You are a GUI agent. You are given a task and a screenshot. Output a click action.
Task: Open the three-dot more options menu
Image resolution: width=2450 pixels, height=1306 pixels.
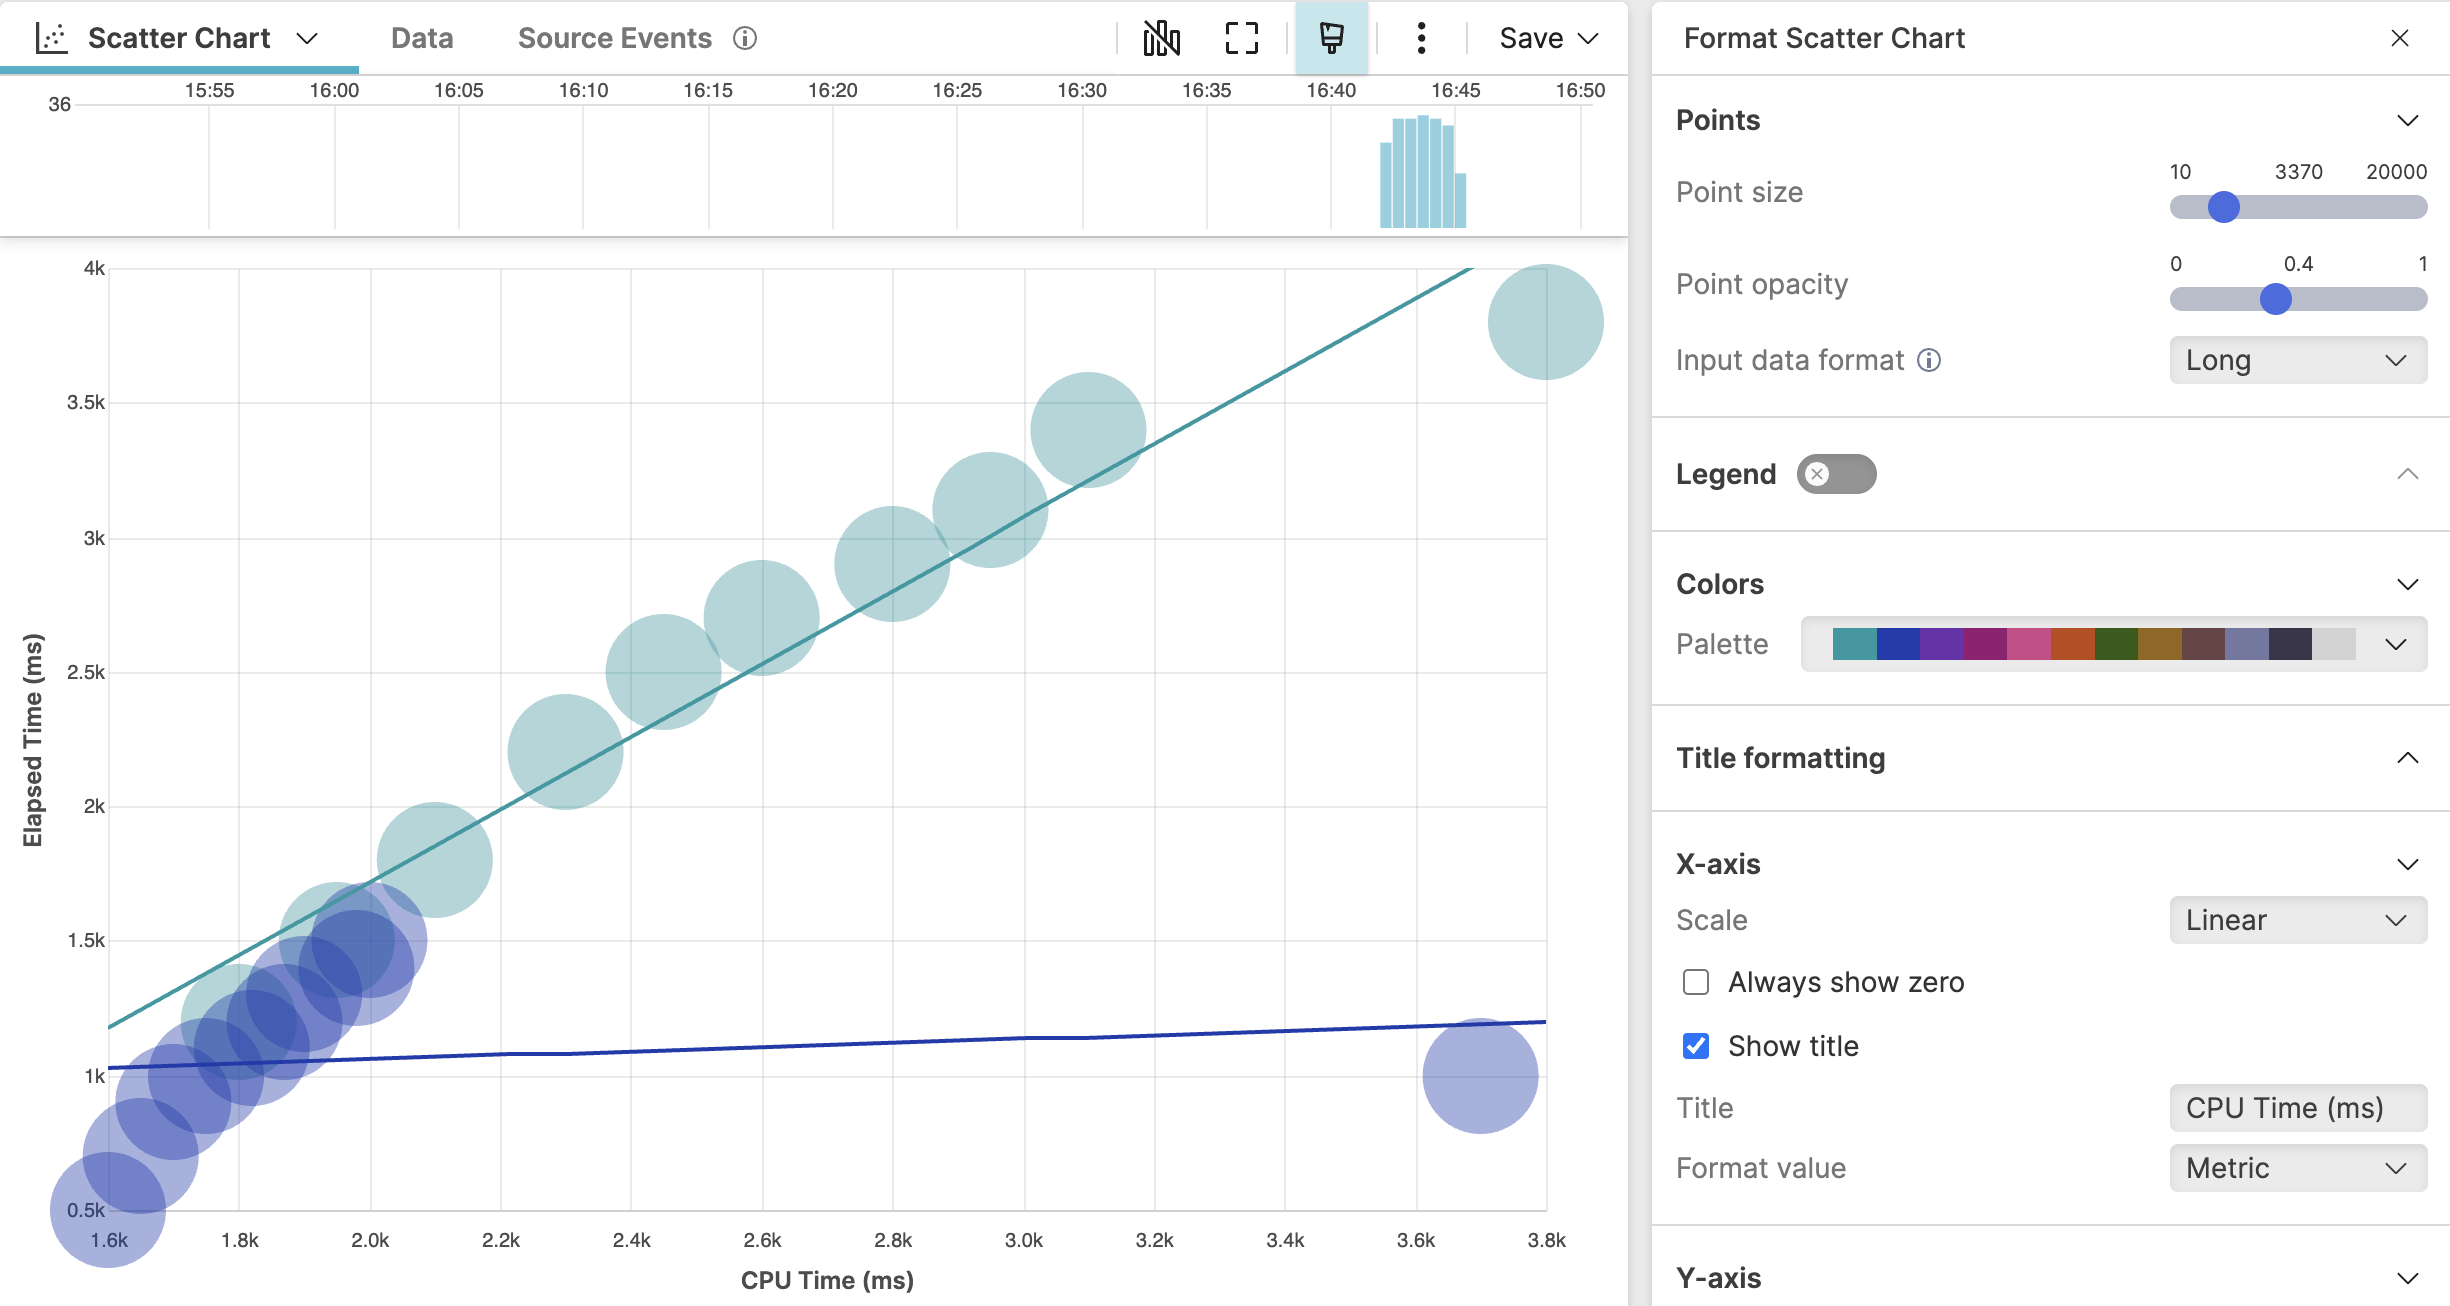pyautogui.click(x=1421, y=38)
